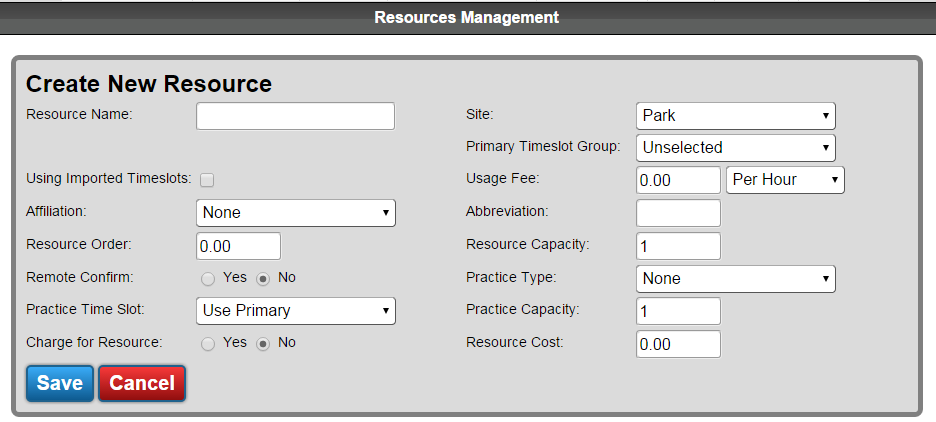Screen dimensions: 936x422
Task: Click the Resource Name text field
Action: 295,116
